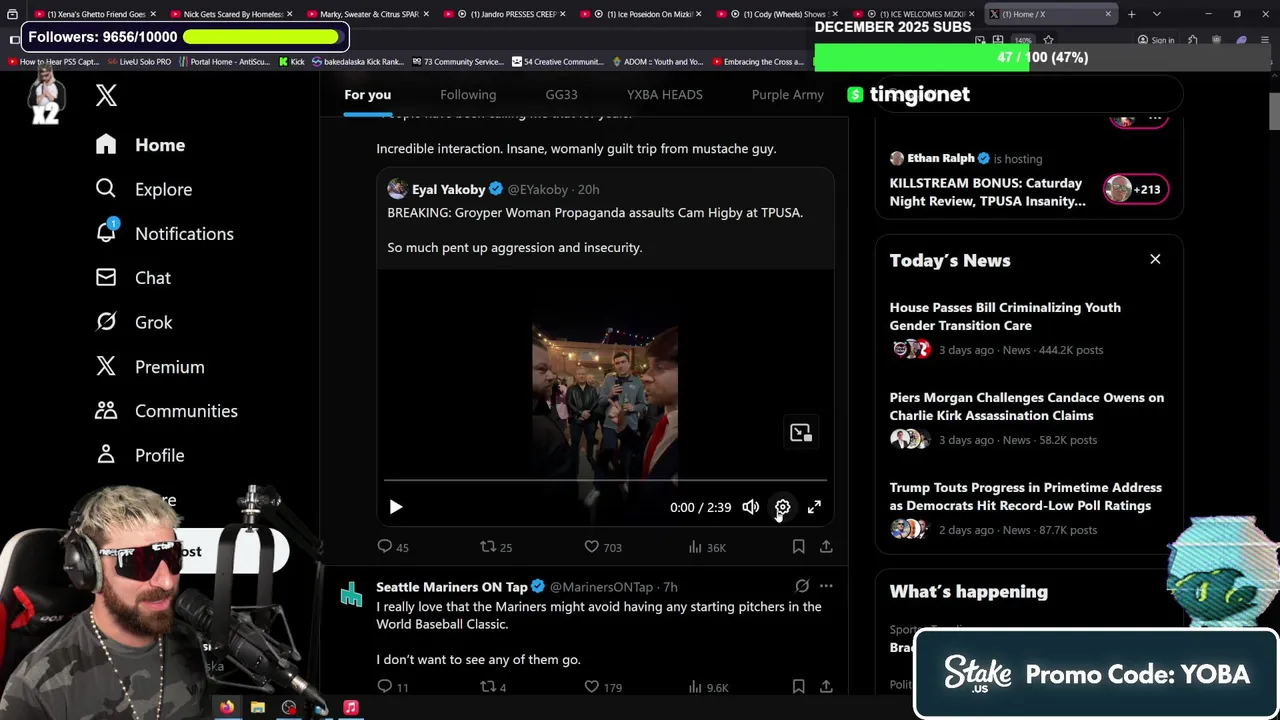
Task: Open Premium in the sidebar
Action: coord(150,367)
